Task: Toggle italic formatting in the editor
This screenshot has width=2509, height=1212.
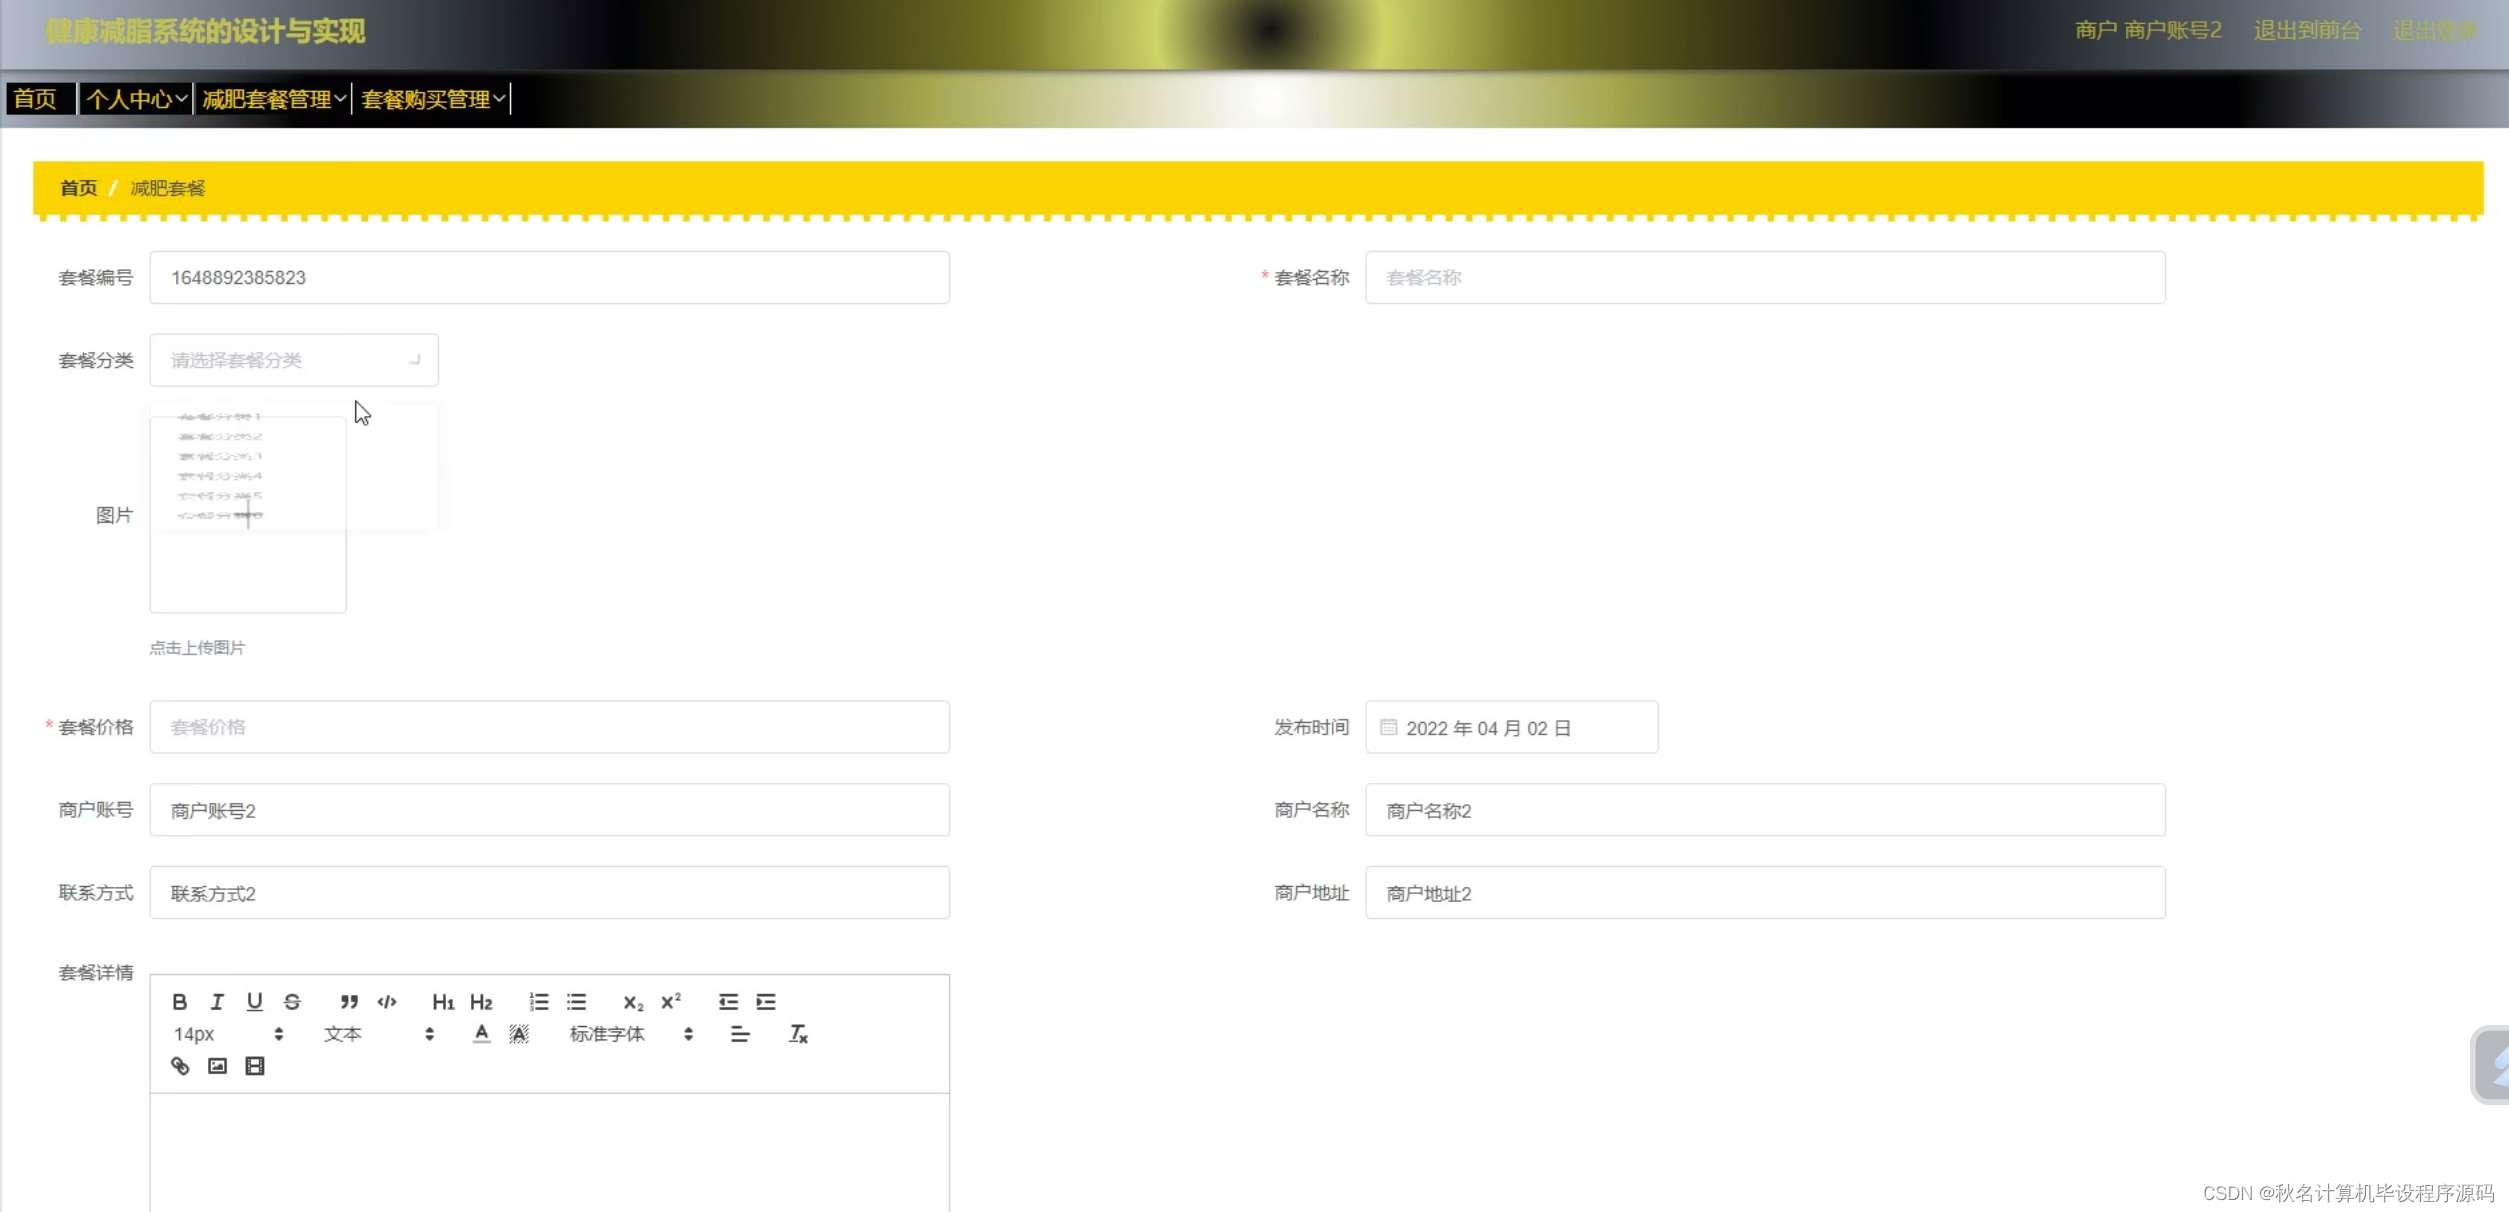Action: pyautogui.click(x=217, y=1001)
